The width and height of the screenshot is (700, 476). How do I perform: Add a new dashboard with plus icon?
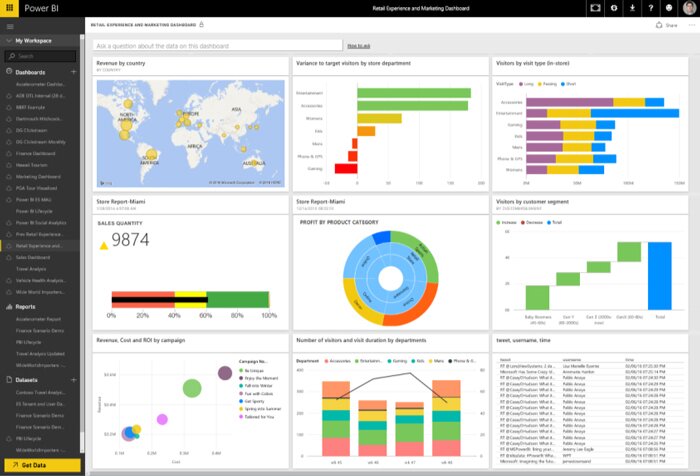click(x=74, y=72)
